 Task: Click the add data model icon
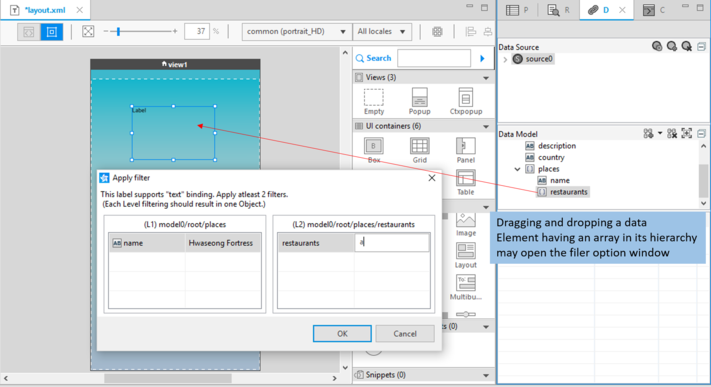point(648,133)
